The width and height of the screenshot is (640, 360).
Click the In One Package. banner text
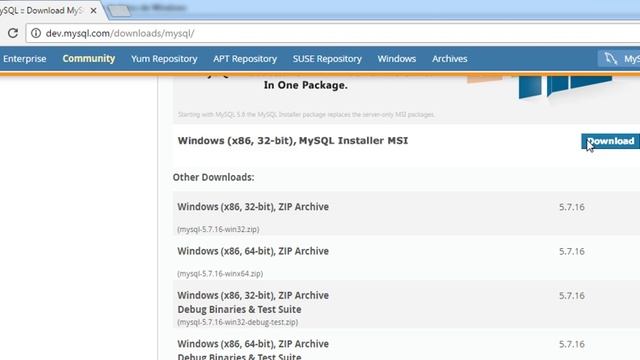pyautogui.click(x=306, y=85)
